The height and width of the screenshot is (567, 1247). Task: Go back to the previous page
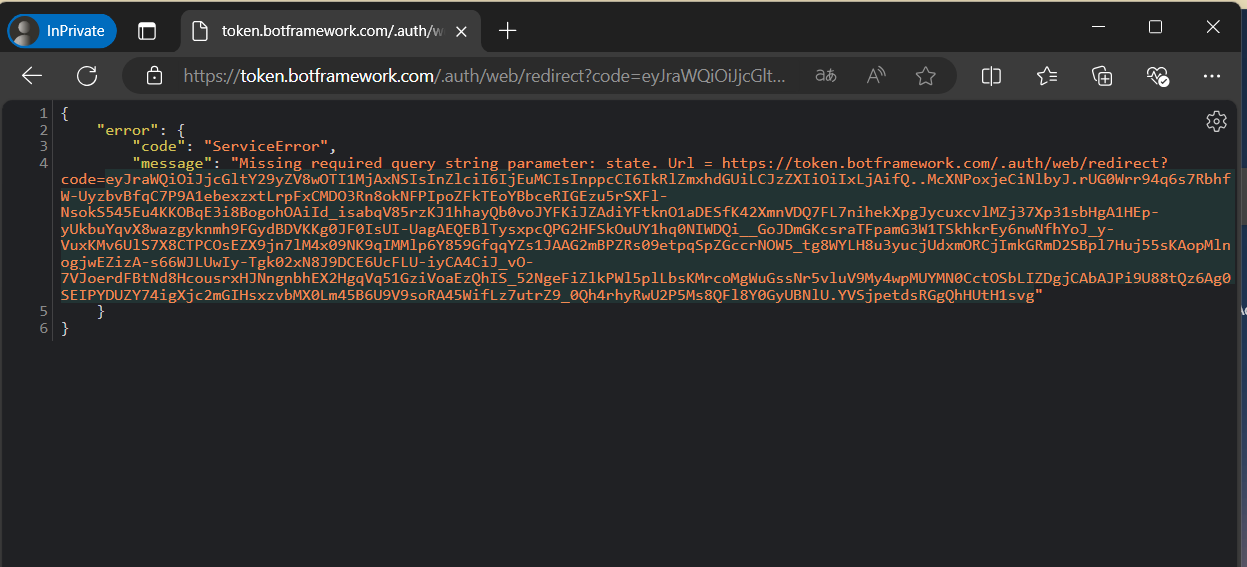click(32, 76)
